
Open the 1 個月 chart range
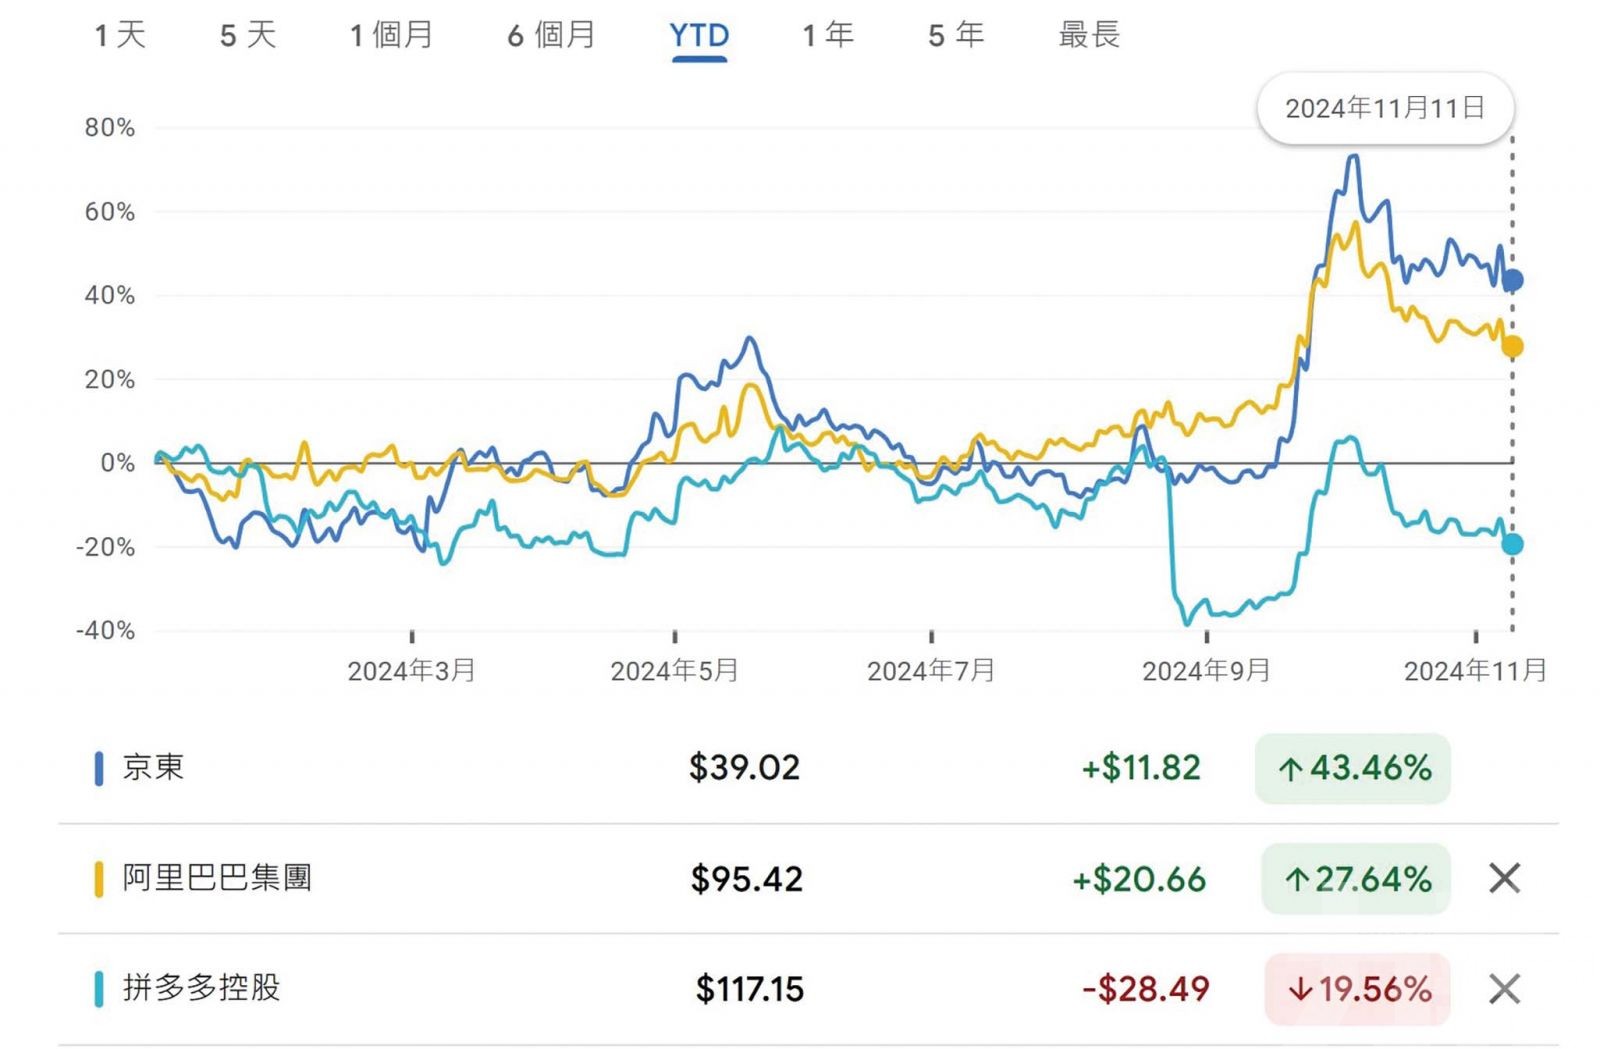[x=391, y=35]
